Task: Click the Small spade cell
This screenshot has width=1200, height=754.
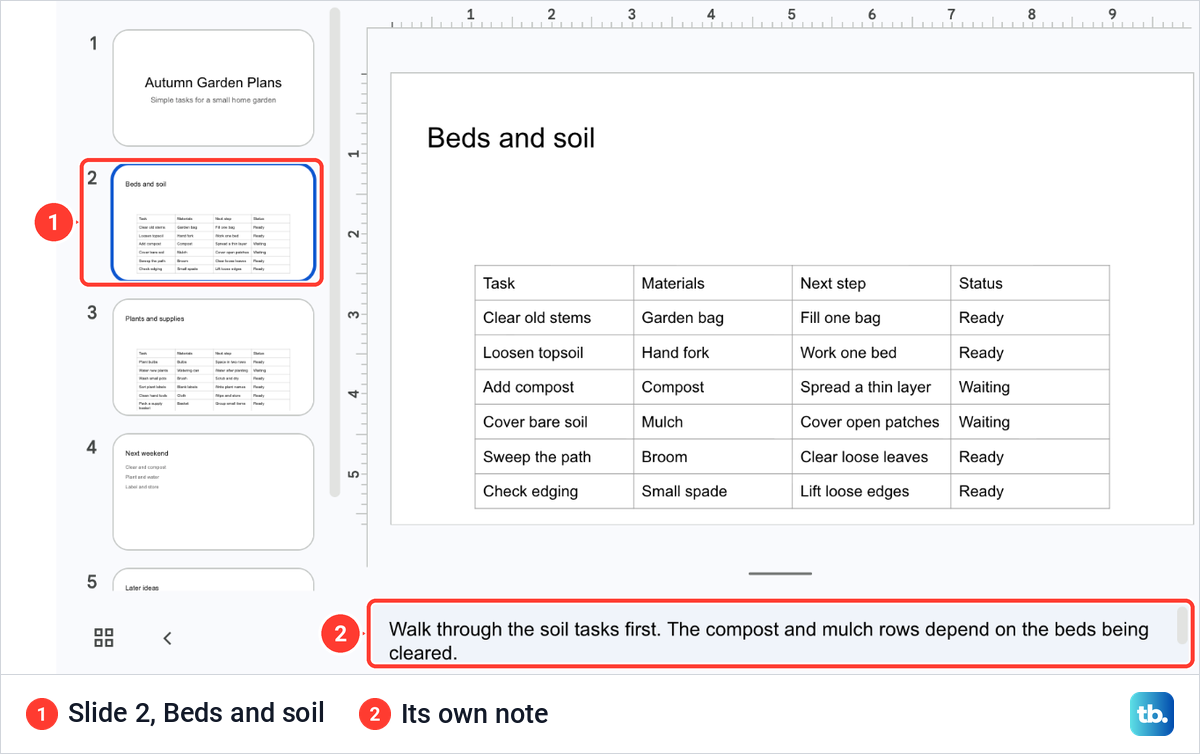Action: click(x=713, y=491)
